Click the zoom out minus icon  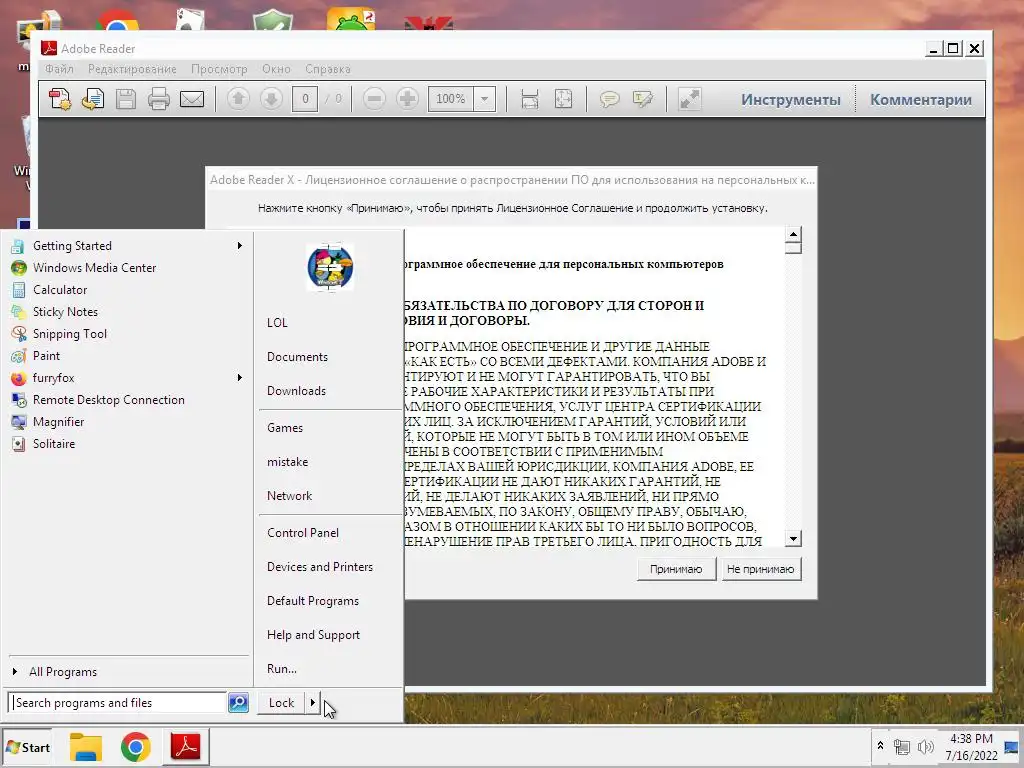point(374,99)
